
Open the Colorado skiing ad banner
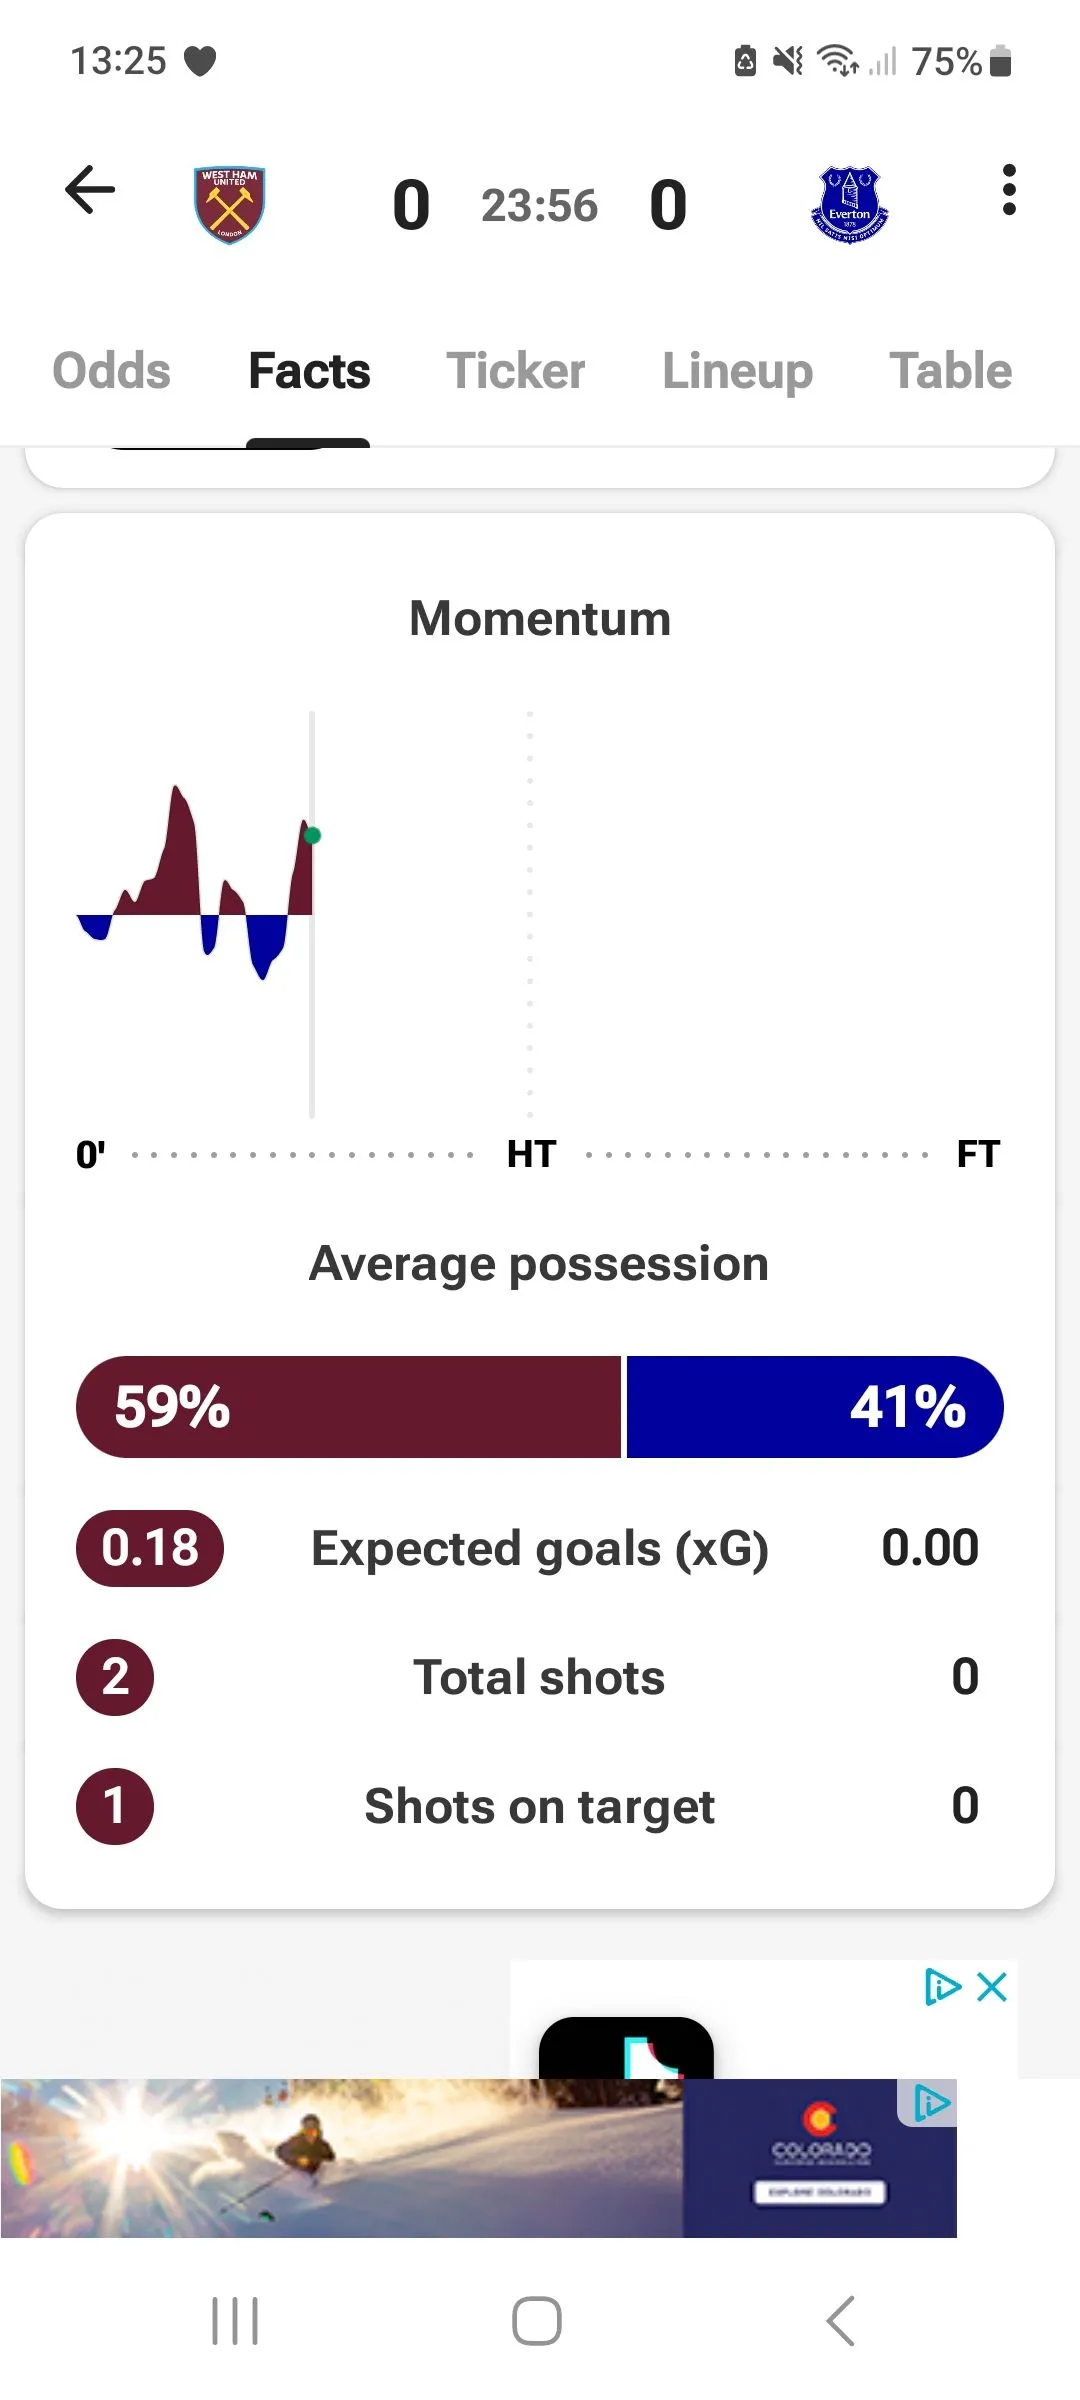(x=478, y=2158)
